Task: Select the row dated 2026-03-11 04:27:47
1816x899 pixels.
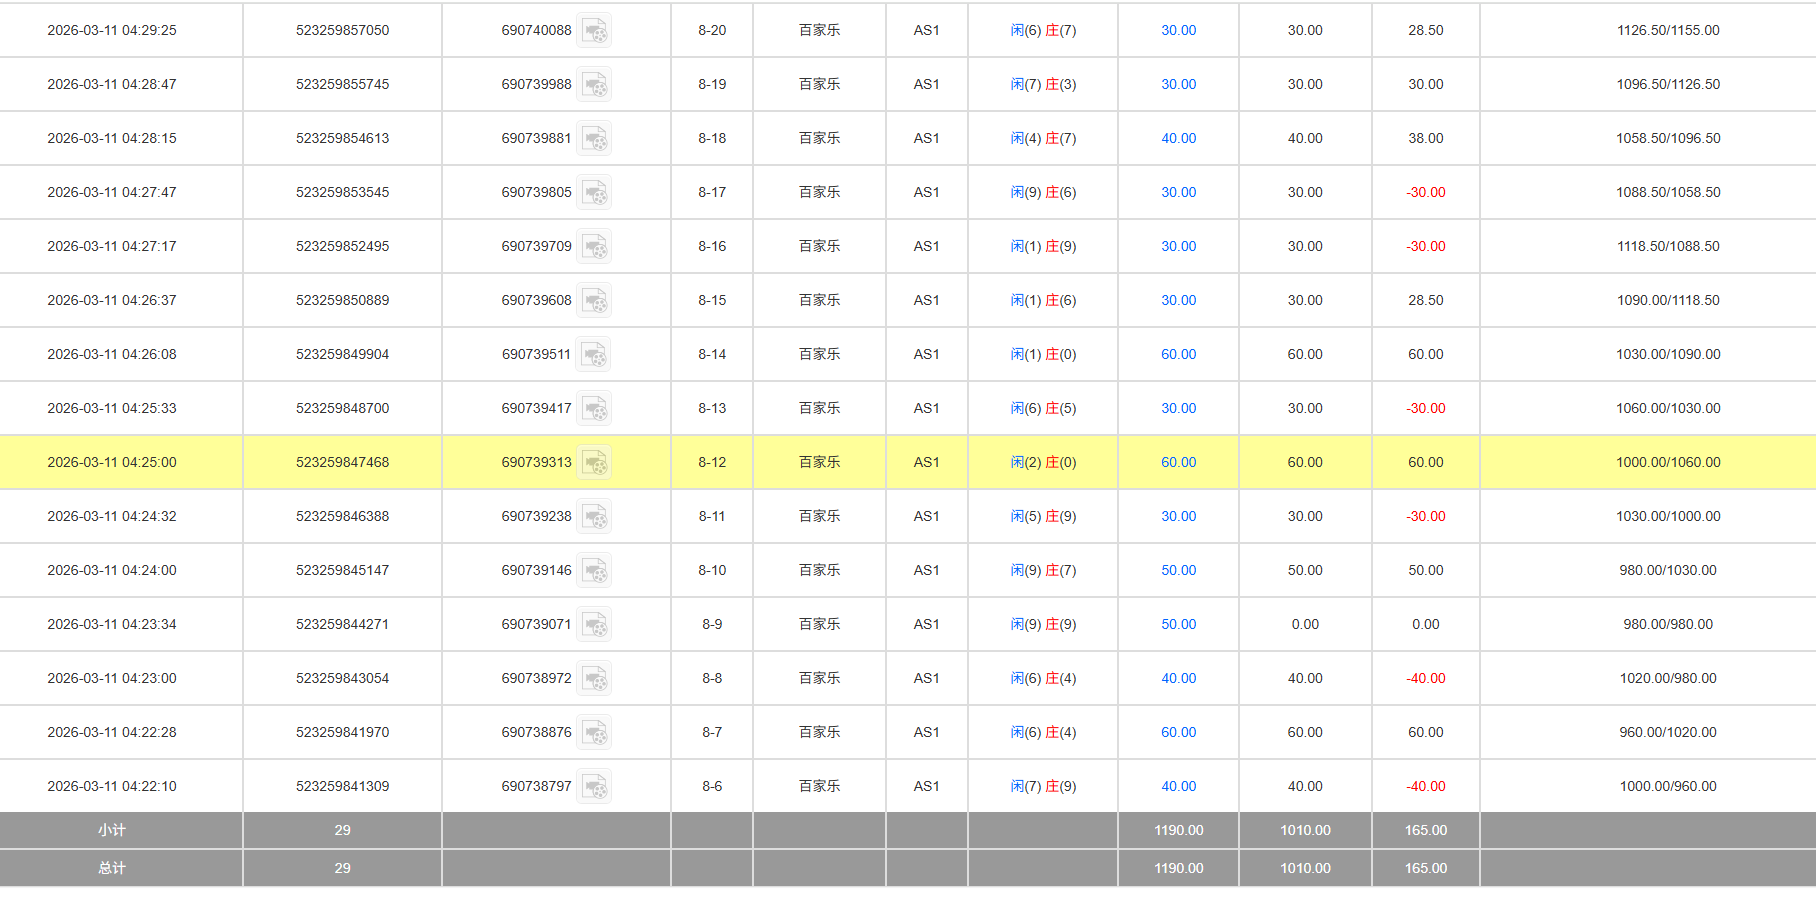Action: [x=112, y=192]
